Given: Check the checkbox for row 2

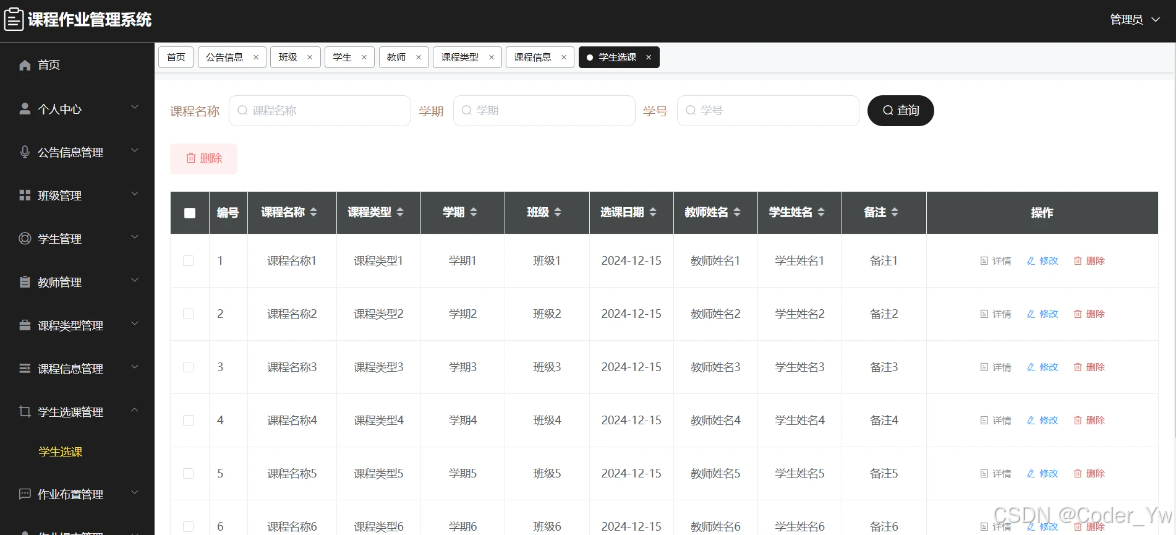Looking at the screenshot, I should pos(188,314).
